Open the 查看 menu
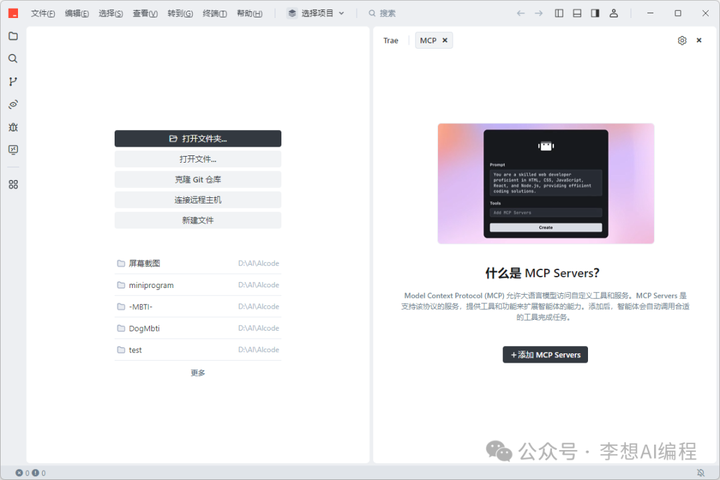The height and width of the screenshot is (480, 720). 145,13
